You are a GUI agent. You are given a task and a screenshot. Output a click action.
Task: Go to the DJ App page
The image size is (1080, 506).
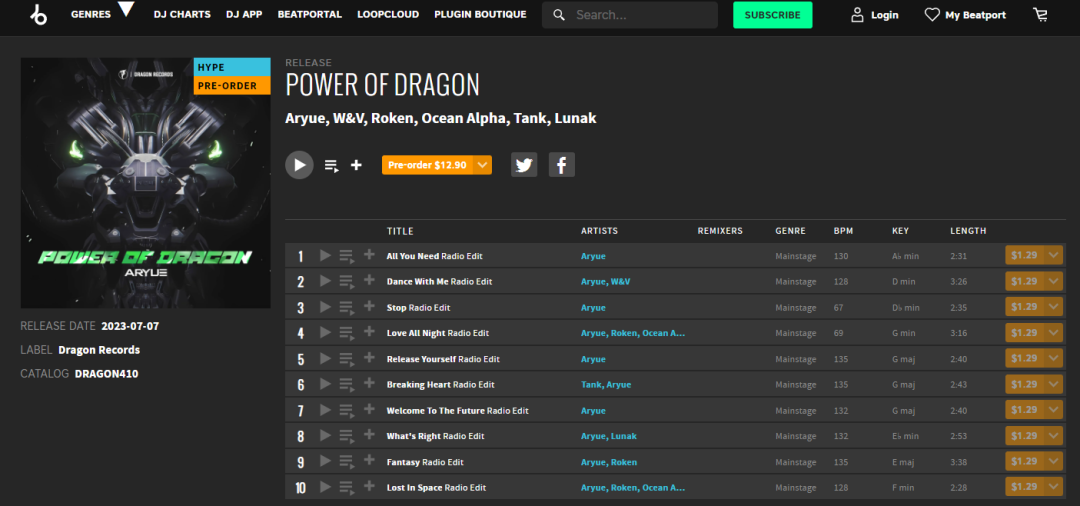click(244, 14)
